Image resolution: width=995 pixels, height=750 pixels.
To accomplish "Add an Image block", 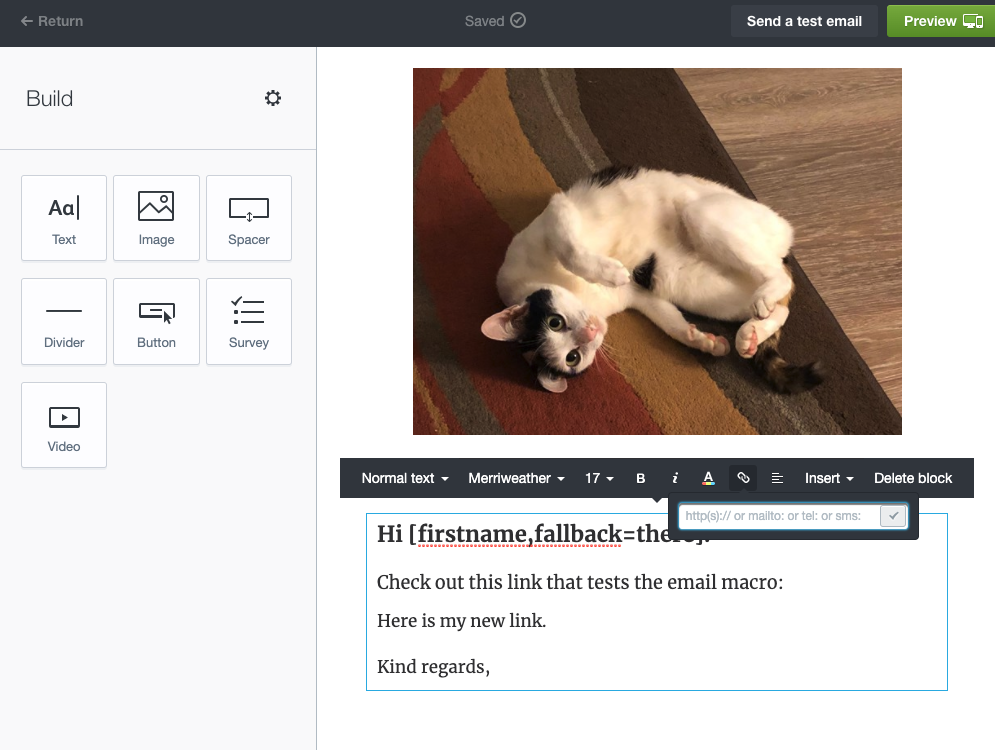I will point(156,218).
